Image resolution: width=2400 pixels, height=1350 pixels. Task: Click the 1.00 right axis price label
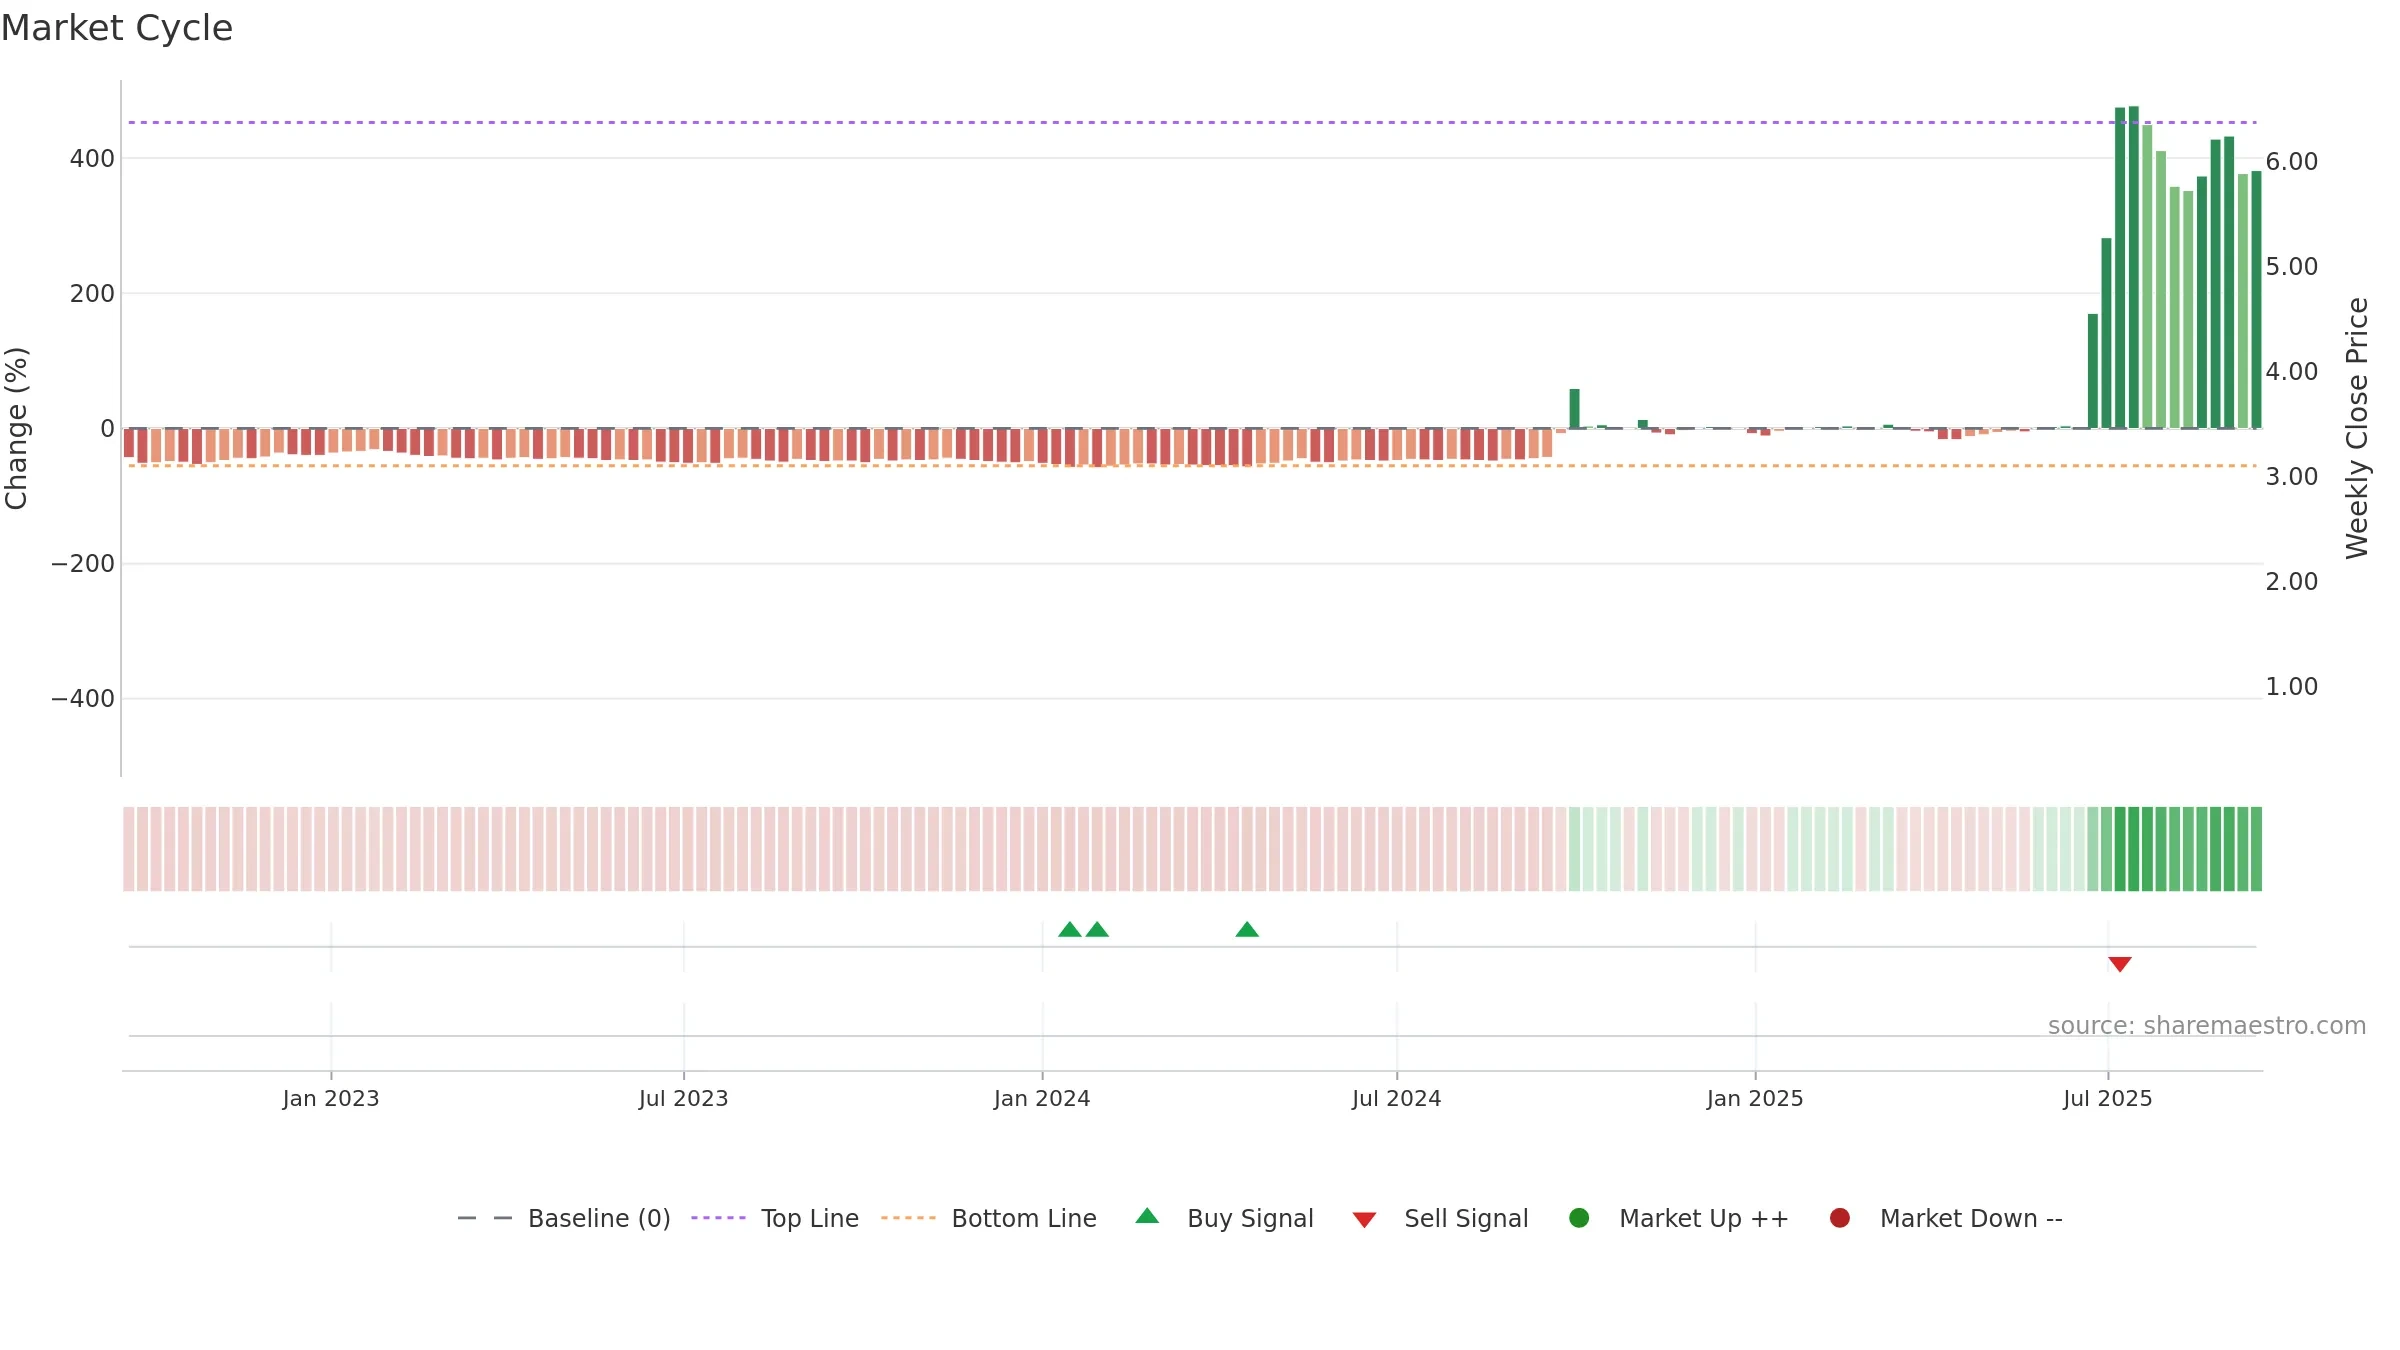coord(2292,687)
